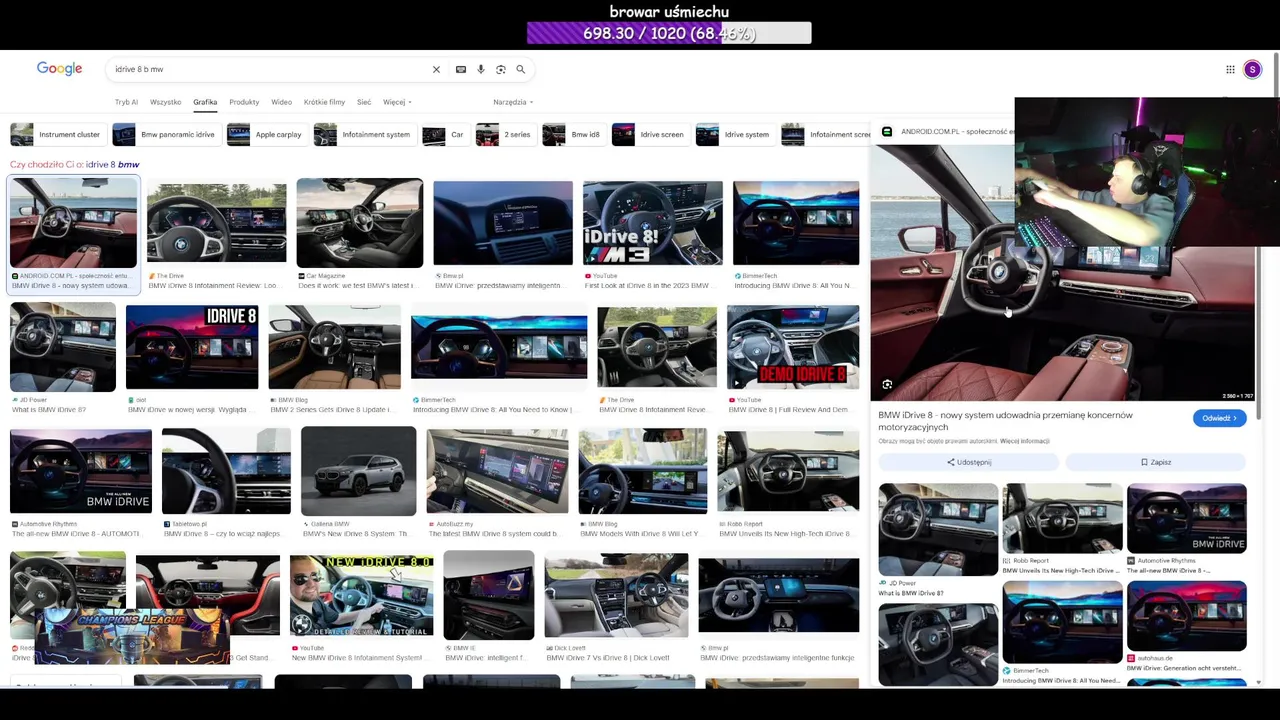Click suggested correction idrive 8 bmw
The width and height of the screenshot is (1280, 720).
(112, 164)
